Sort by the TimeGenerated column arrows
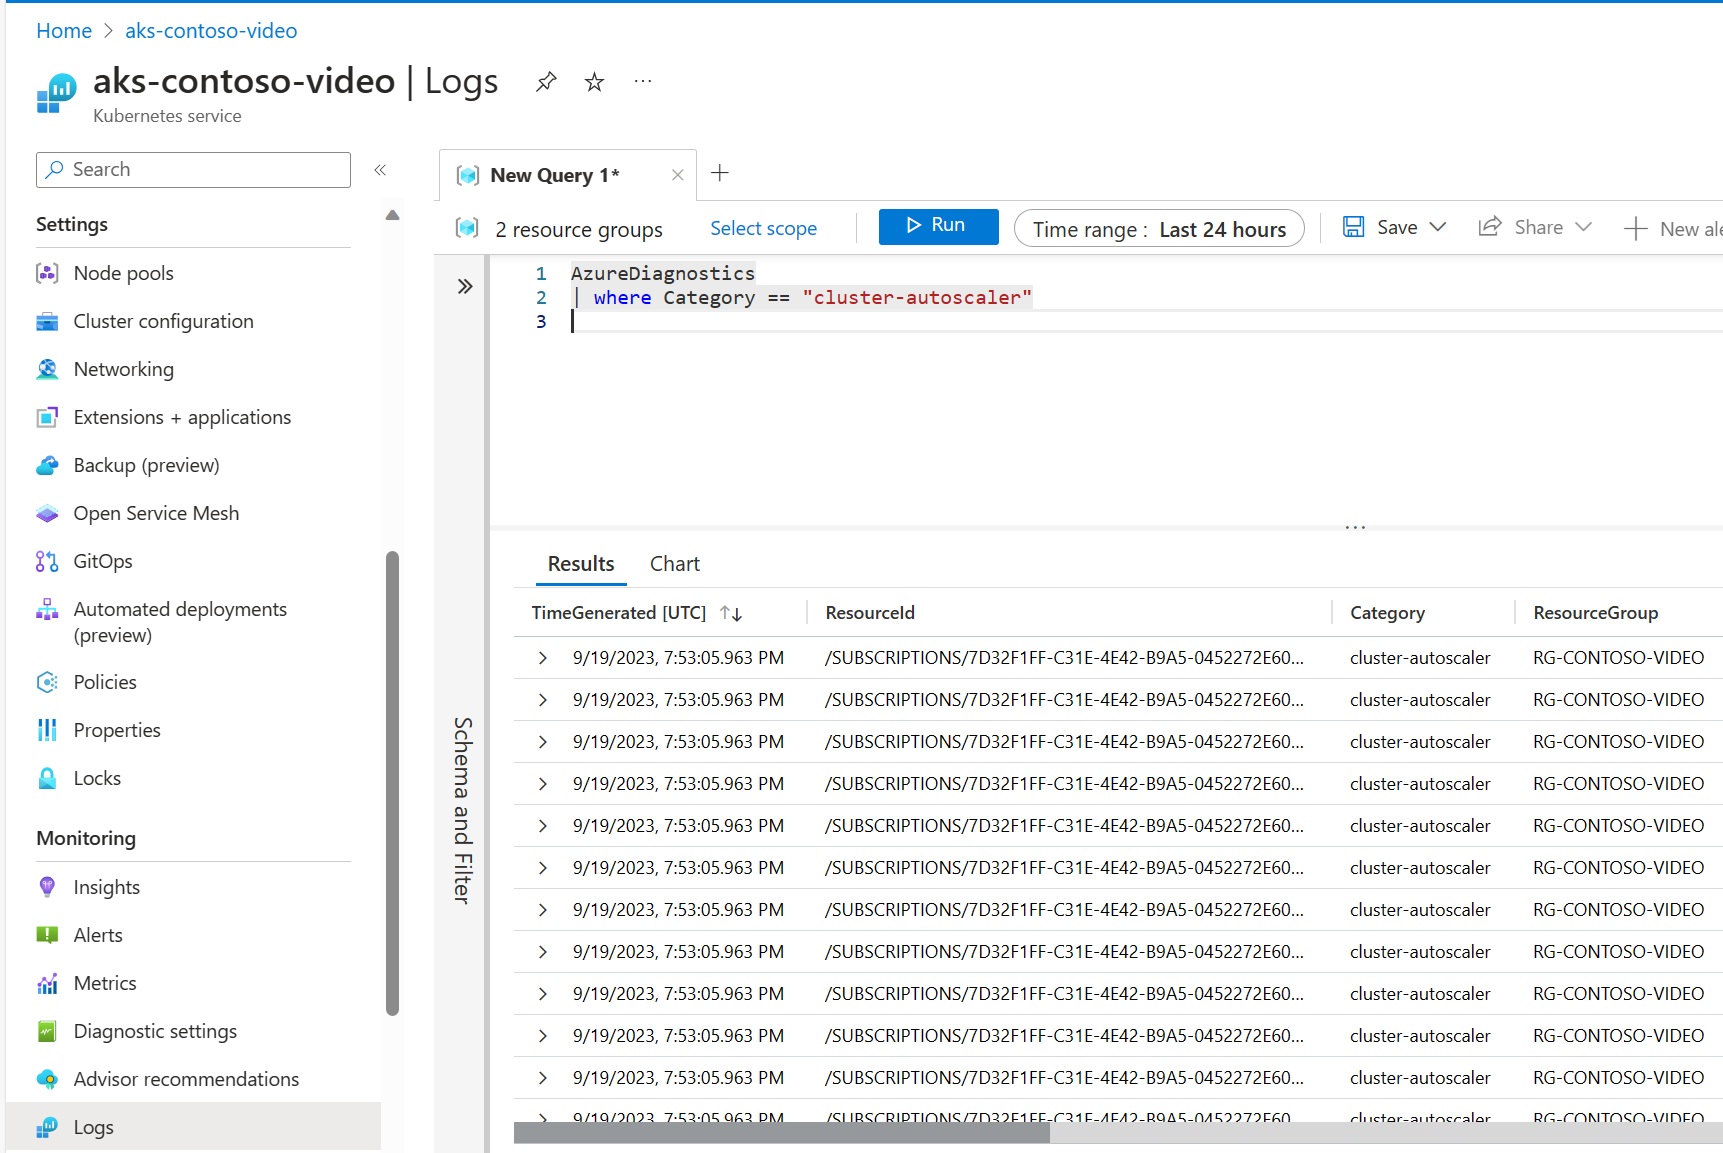Viewport: 1723px width, 1153px height. (731, 613)
